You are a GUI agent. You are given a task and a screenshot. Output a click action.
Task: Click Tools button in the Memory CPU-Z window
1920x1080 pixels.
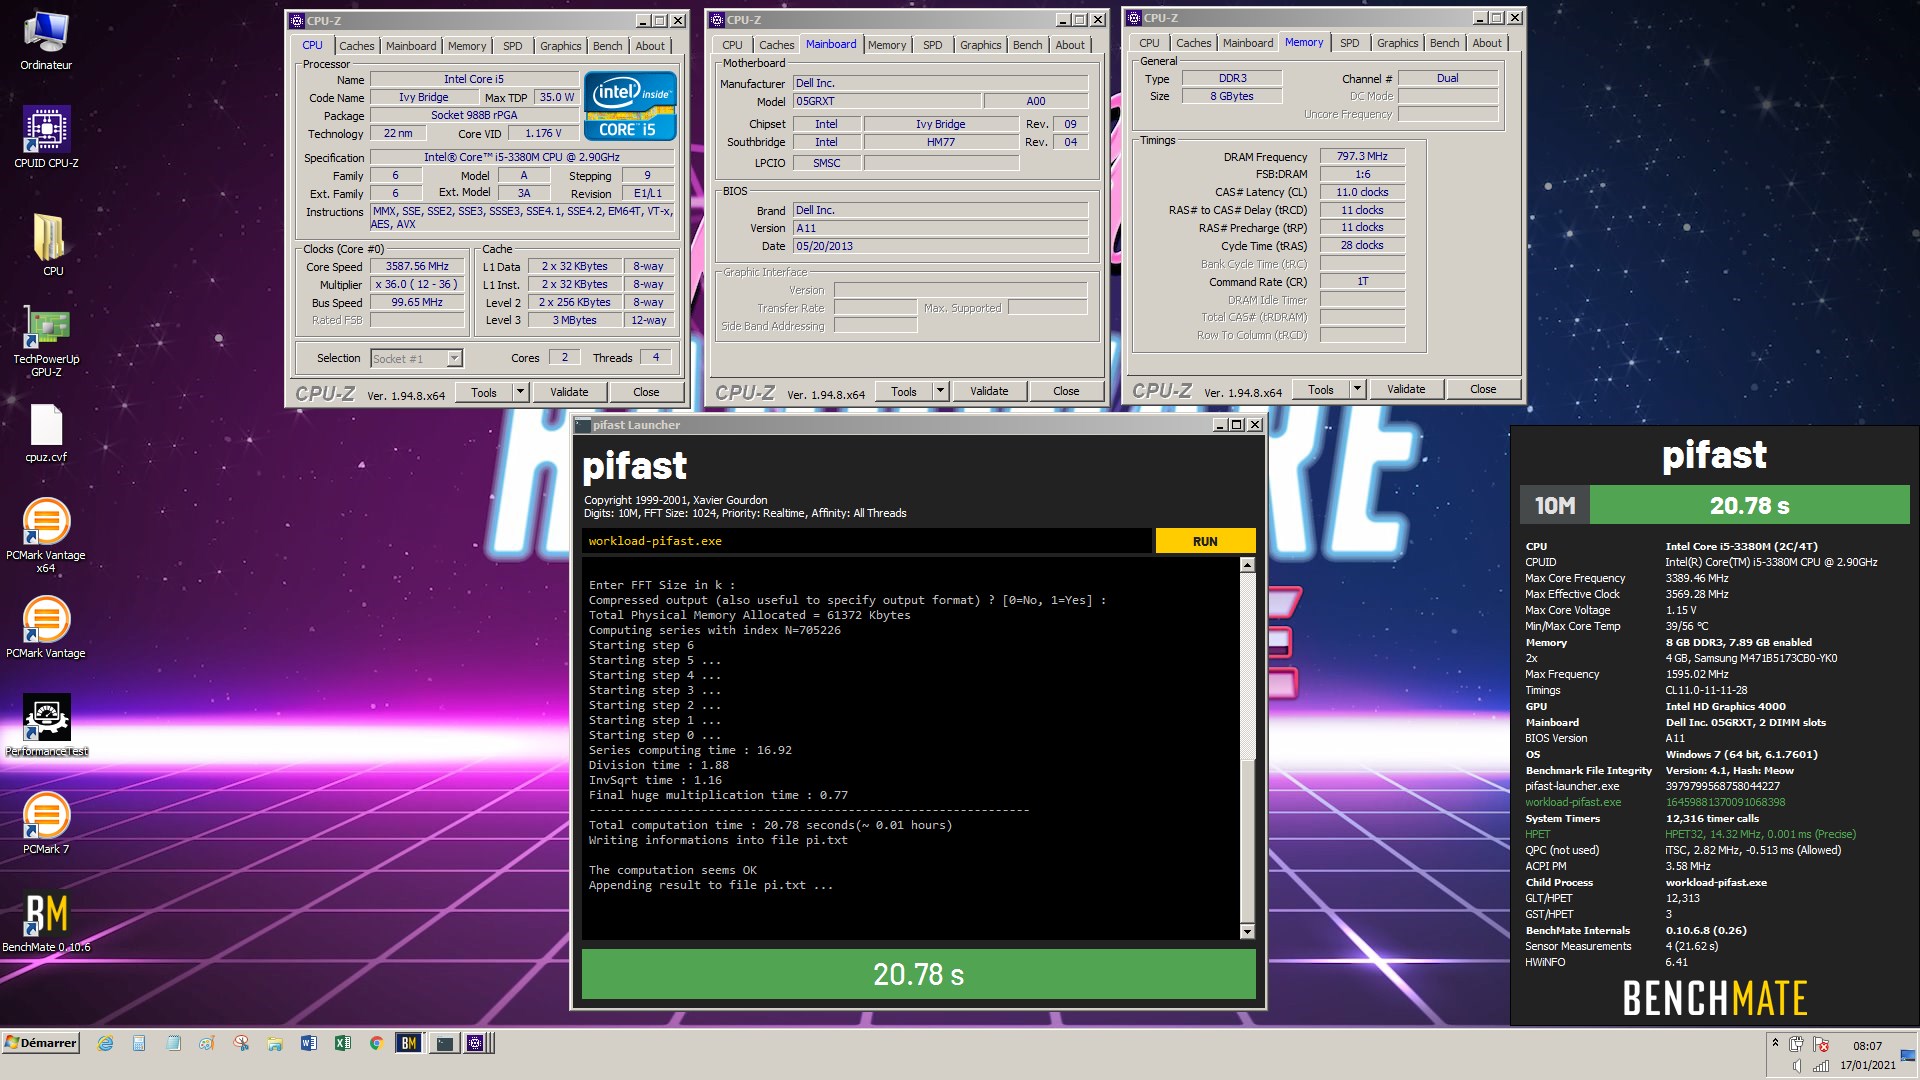[x=1321, y=389]
